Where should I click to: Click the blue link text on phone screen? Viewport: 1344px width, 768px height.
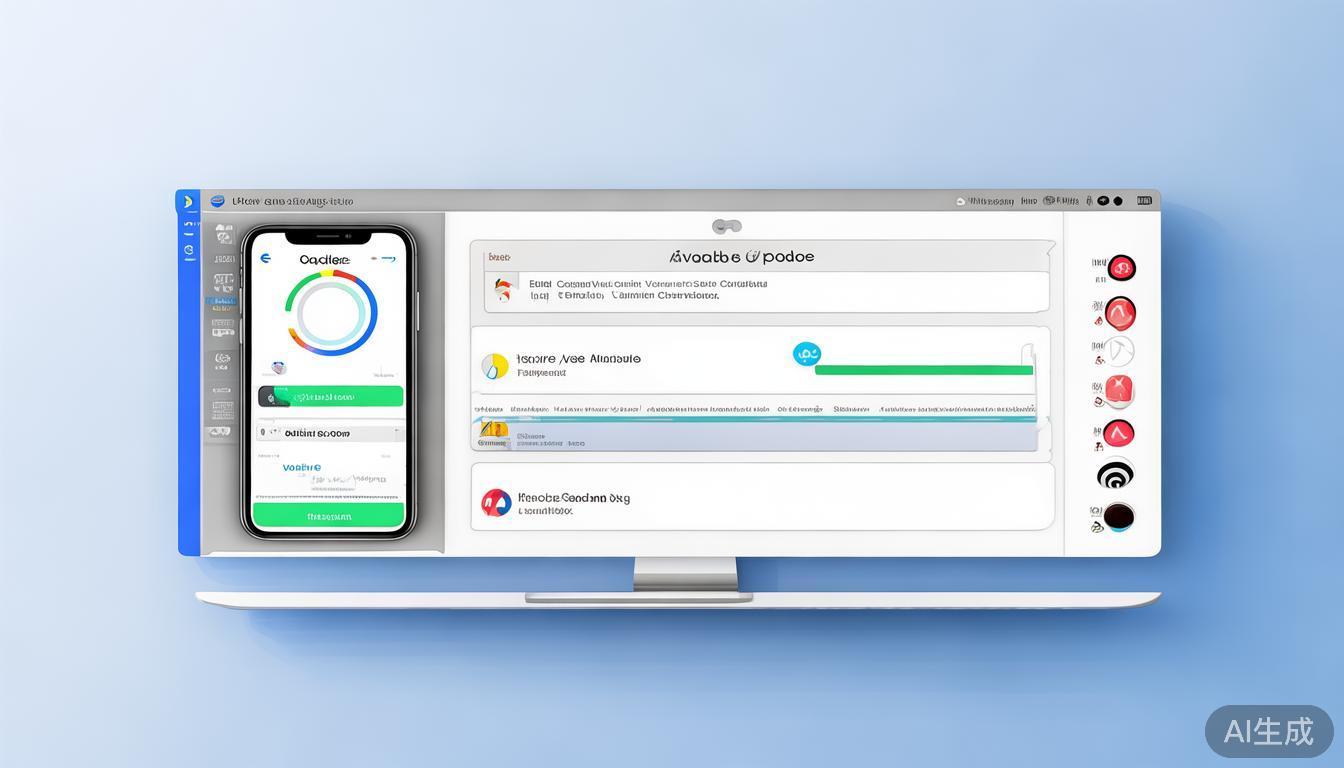(x=302, y=467)
